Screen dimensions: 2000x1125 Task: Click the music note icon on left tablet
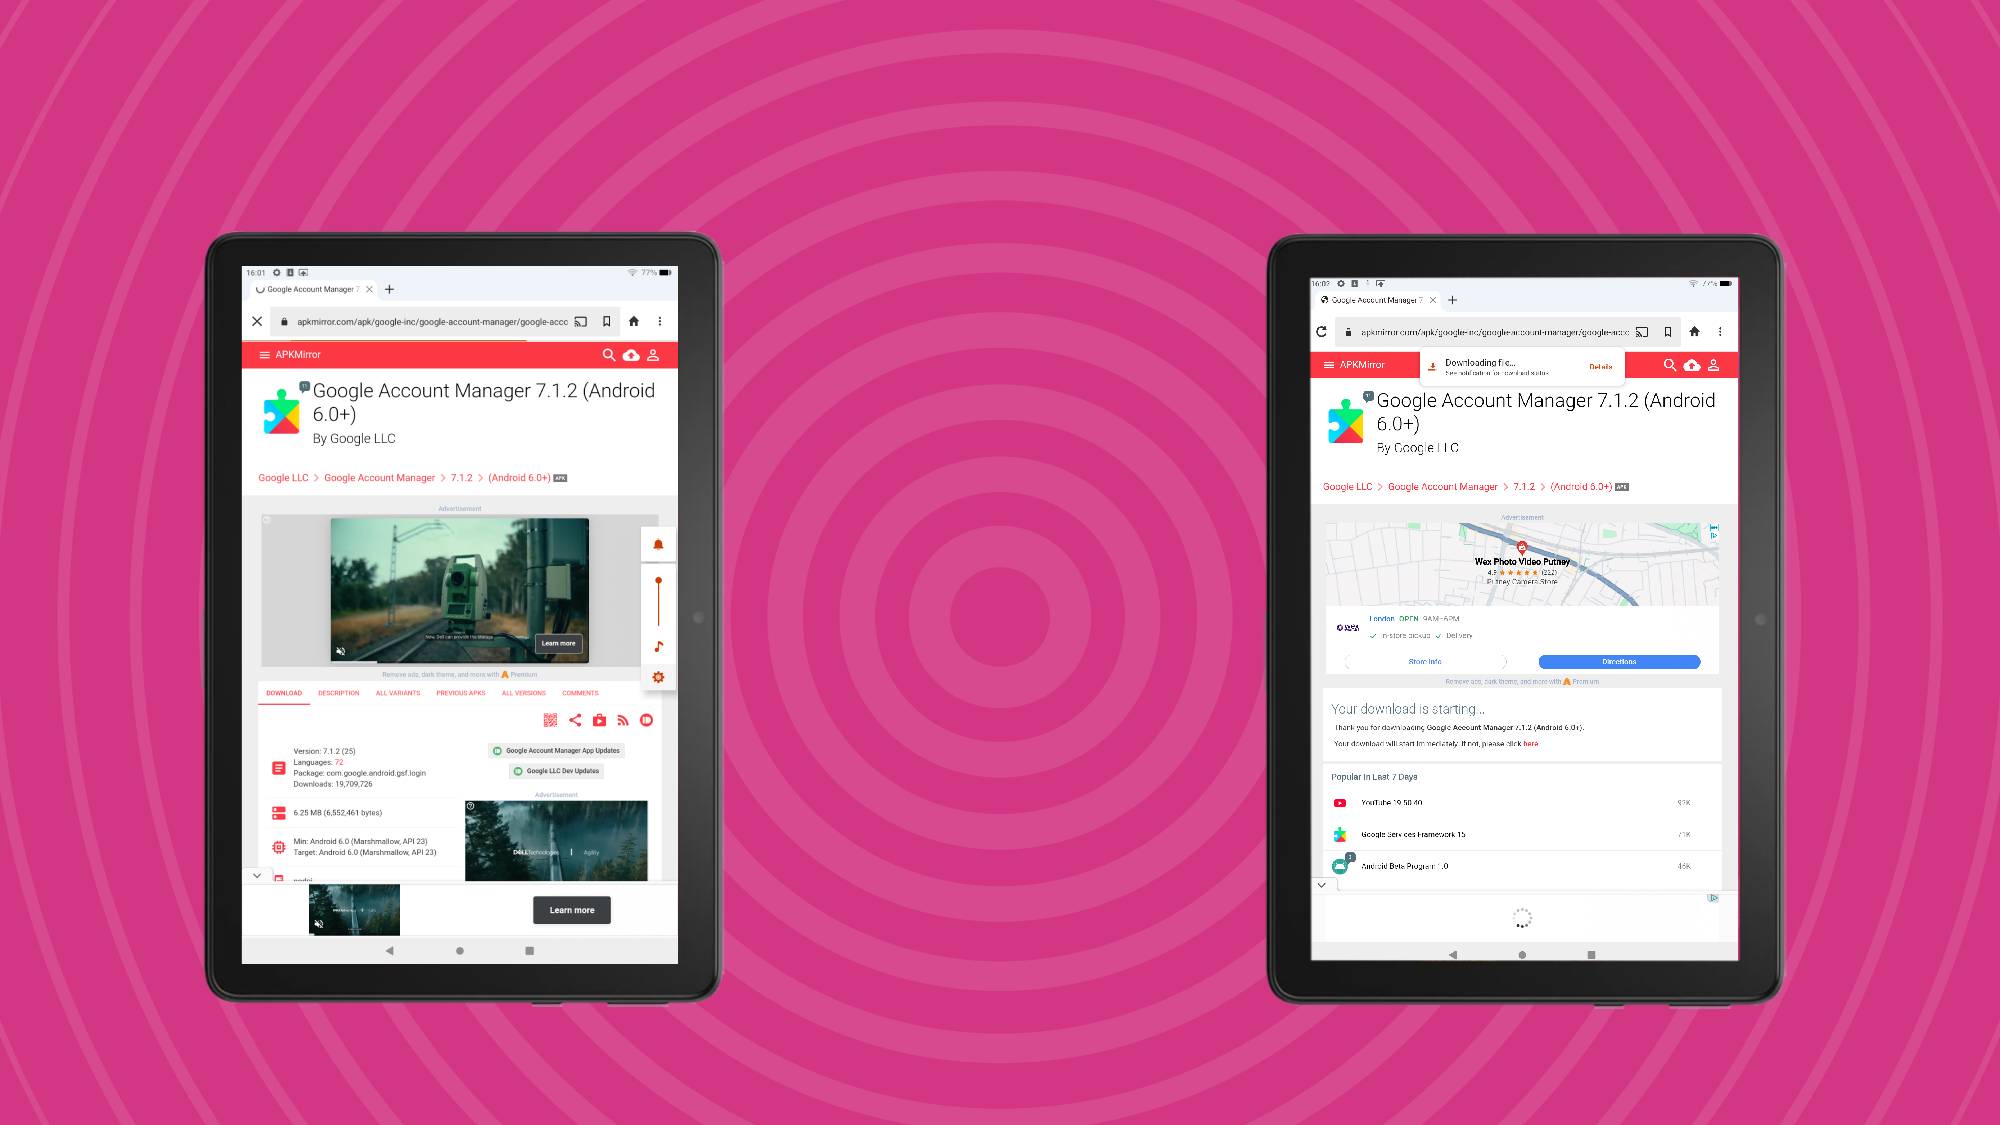tap(658, 646)
